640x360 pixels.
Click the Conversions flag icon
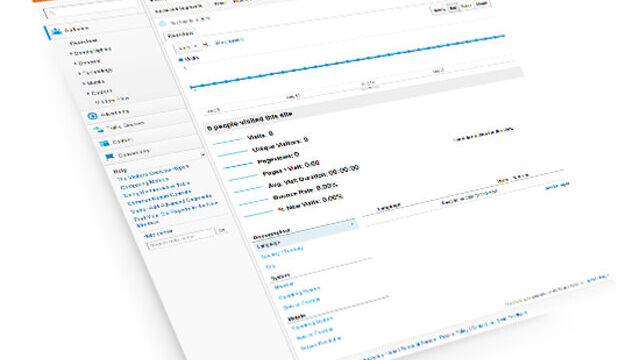(109, 156)
